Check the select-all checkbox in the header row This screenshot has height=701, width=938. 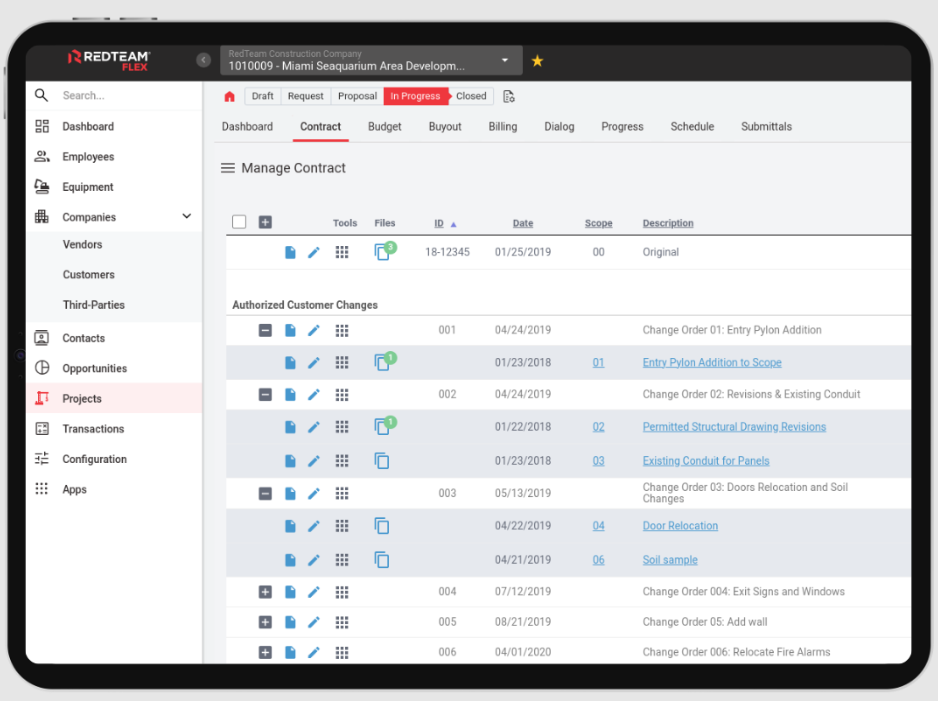coord(239,221)
